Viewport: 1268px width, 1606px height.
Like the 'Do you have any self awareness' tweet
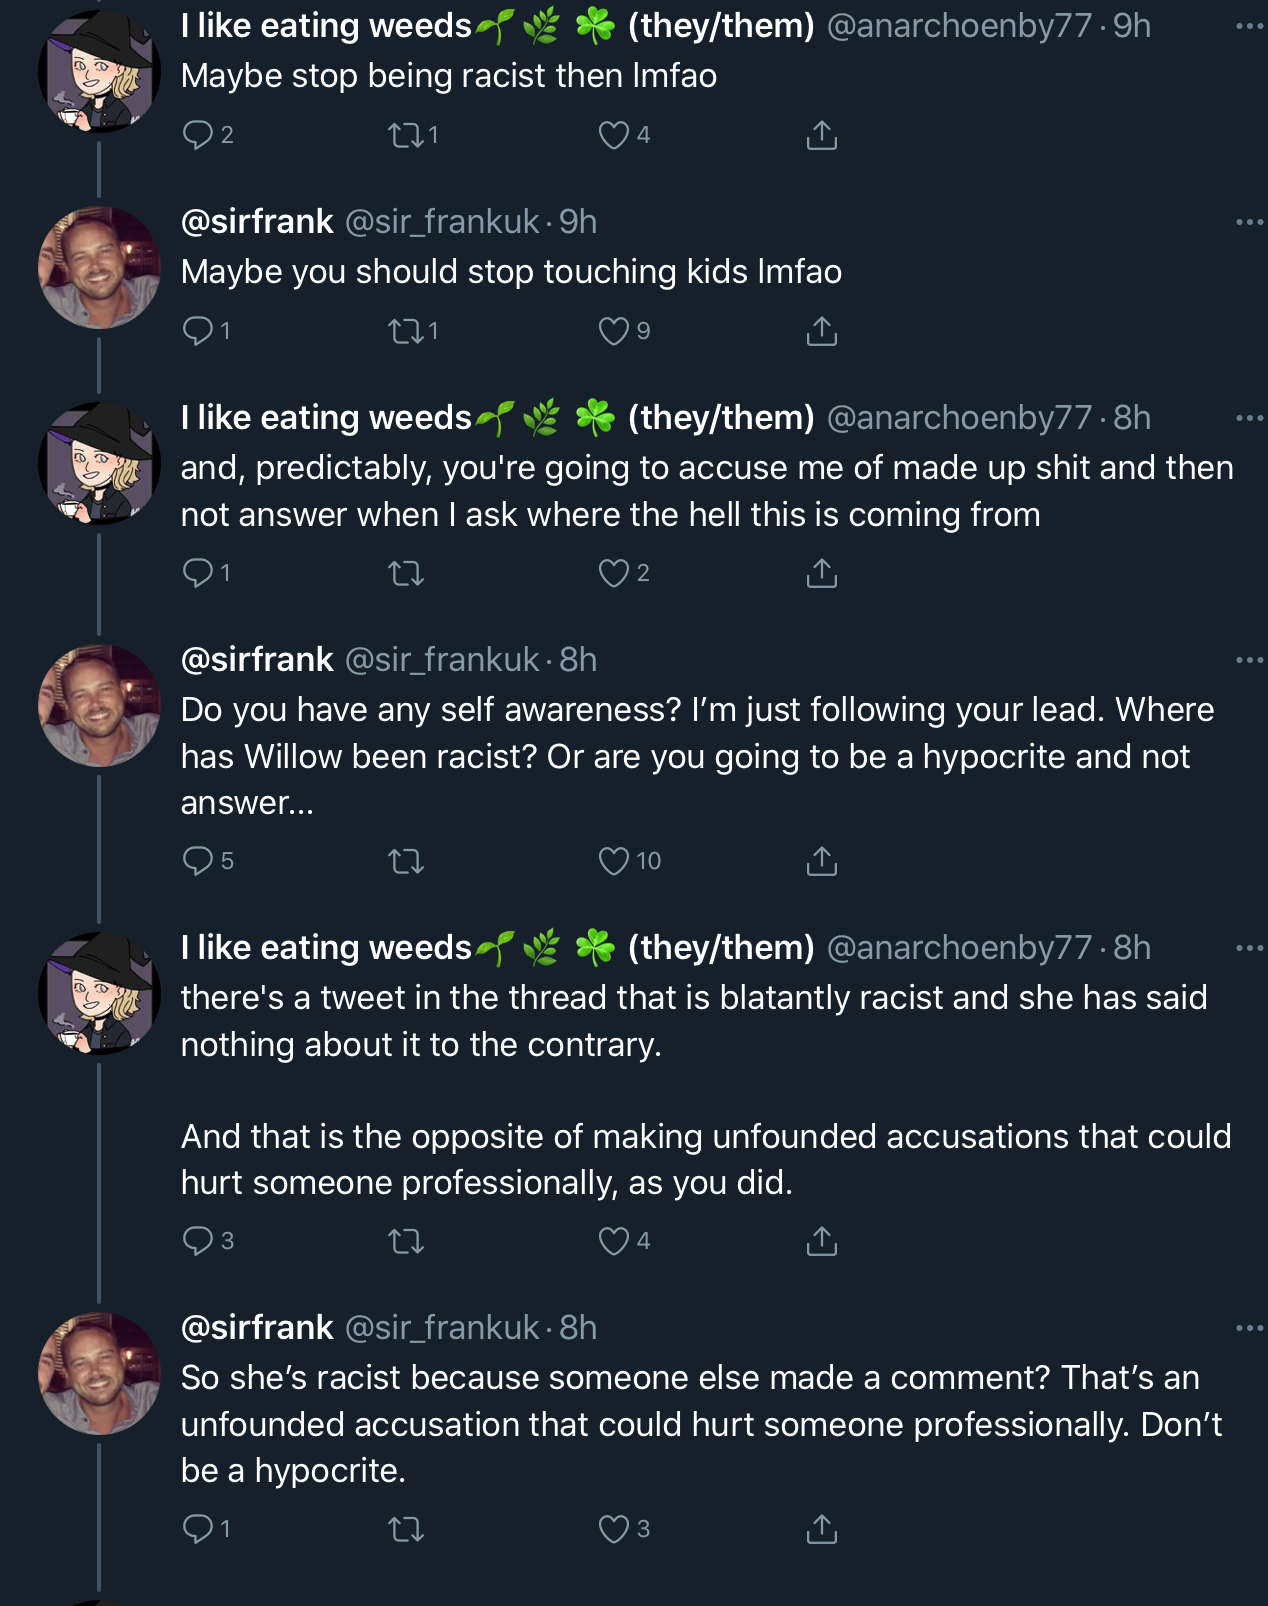(614, 861)
